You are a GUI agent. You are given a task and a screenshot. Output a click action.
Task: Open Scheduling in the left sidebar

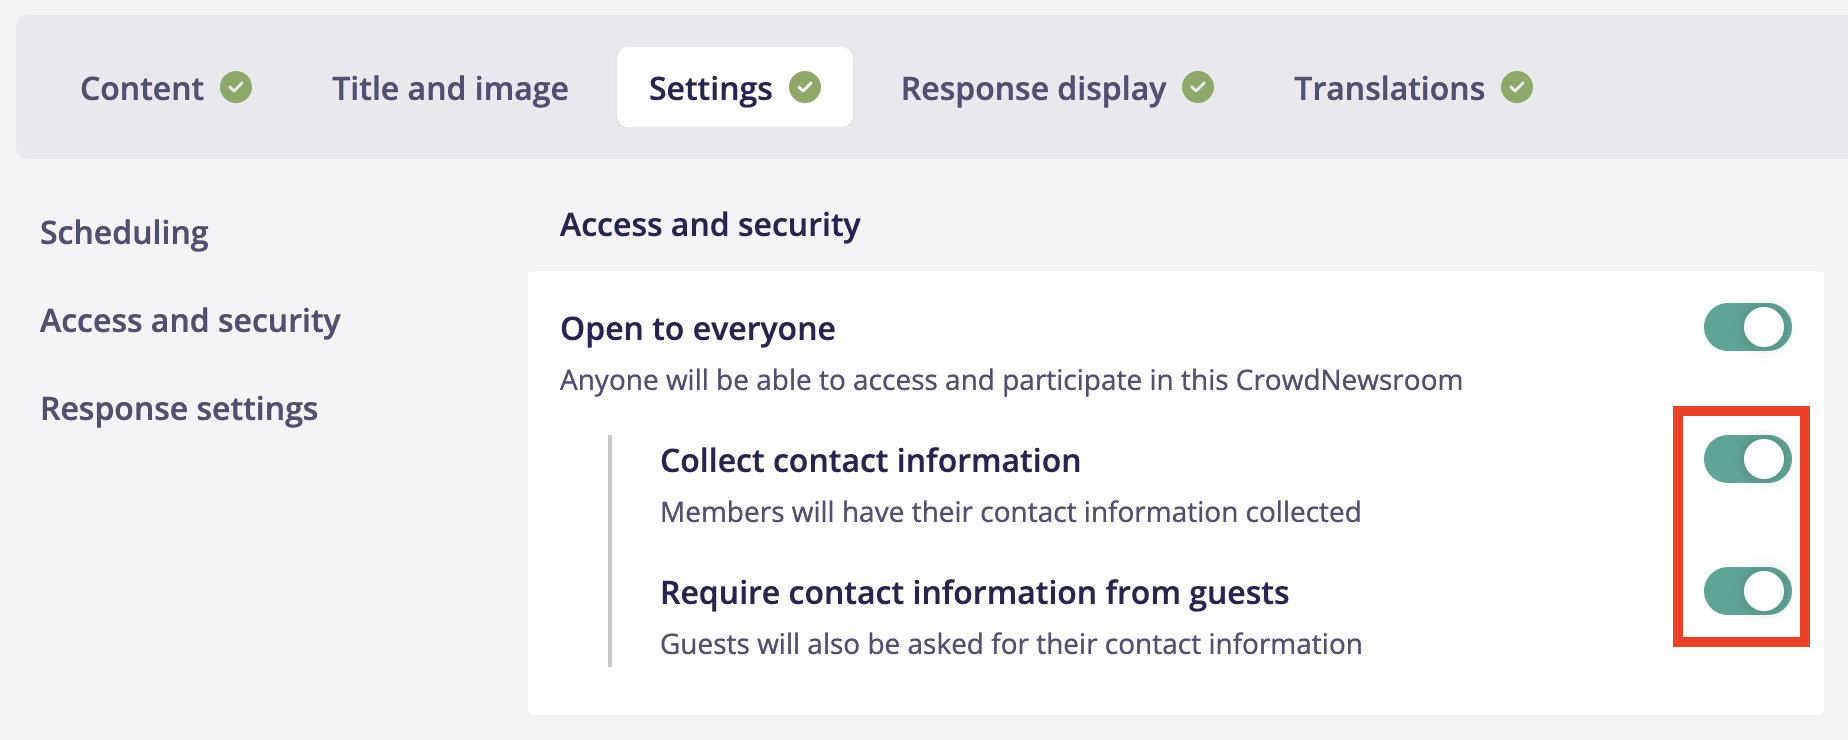pyautogui.click(x=124, y=232)
